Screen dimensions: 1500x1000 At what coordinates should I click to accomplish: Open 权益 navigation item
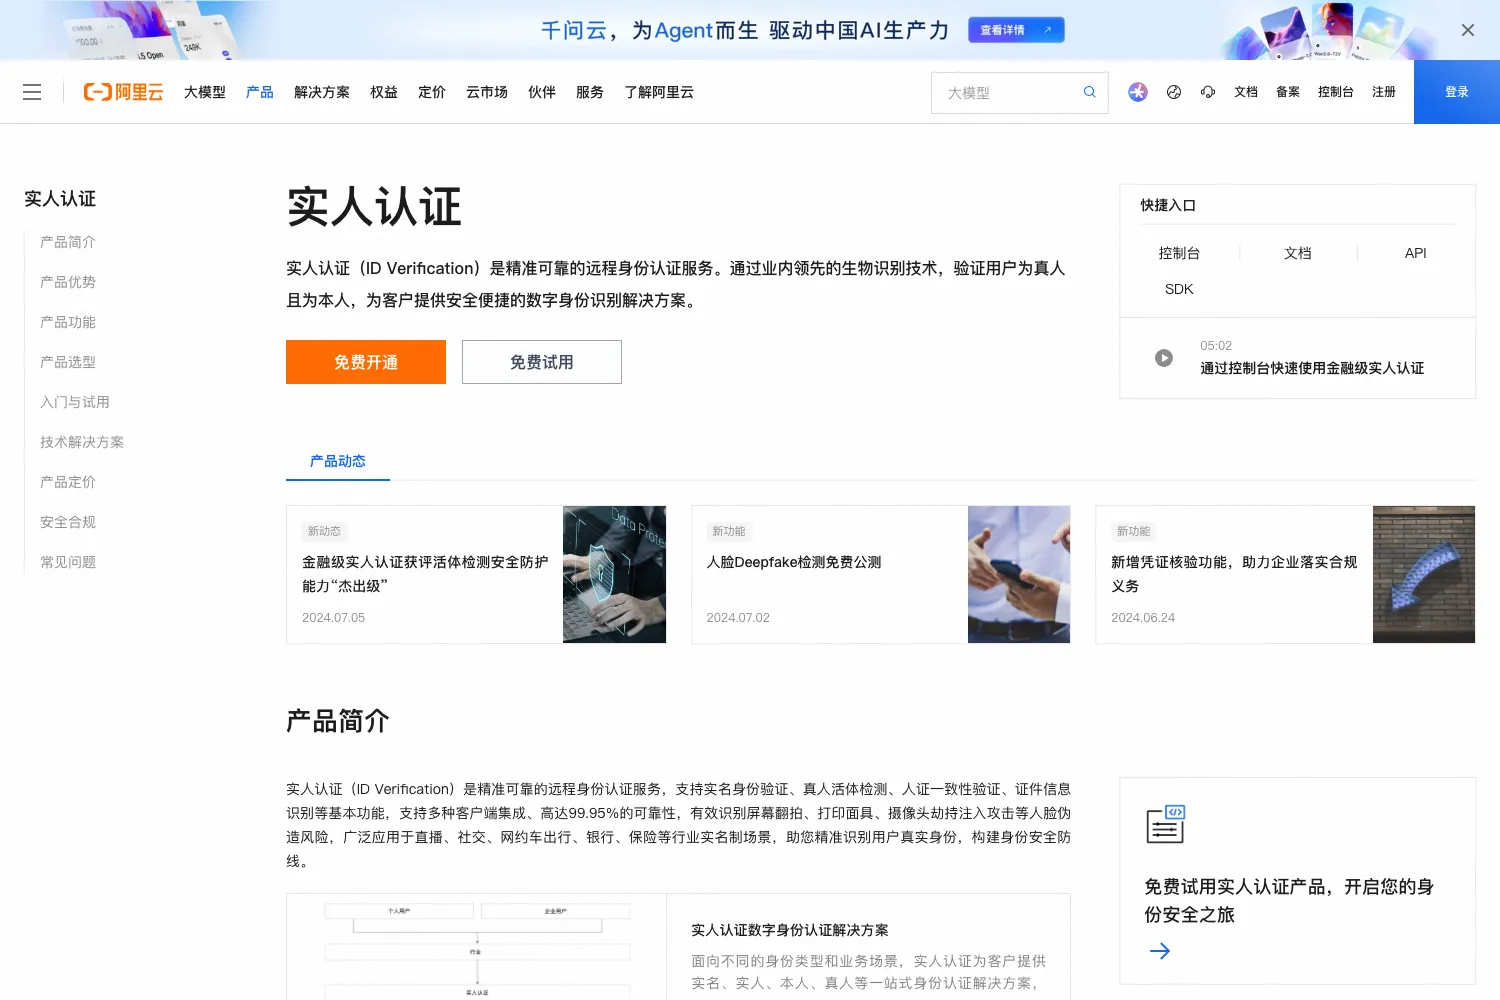pyautogui.click(x=384, y=92)
